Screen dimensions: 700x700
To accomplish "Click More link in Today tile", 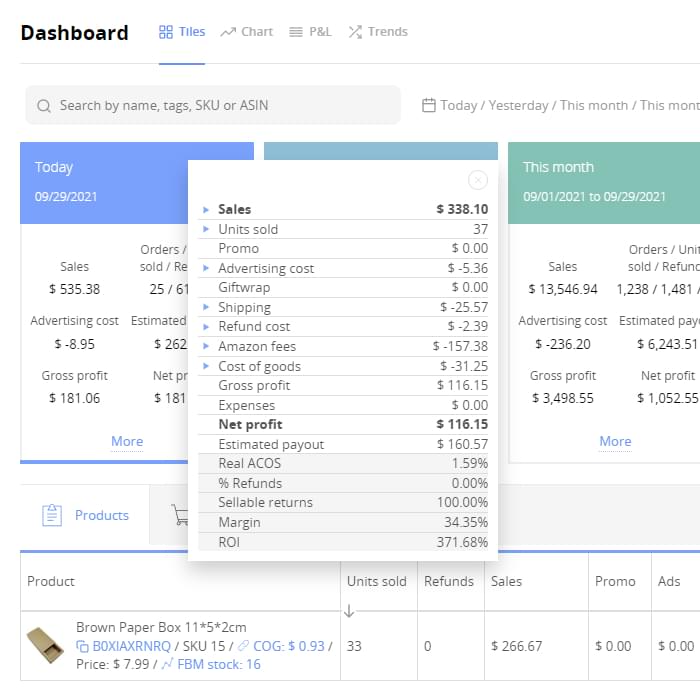I will [x=127, y=441].
